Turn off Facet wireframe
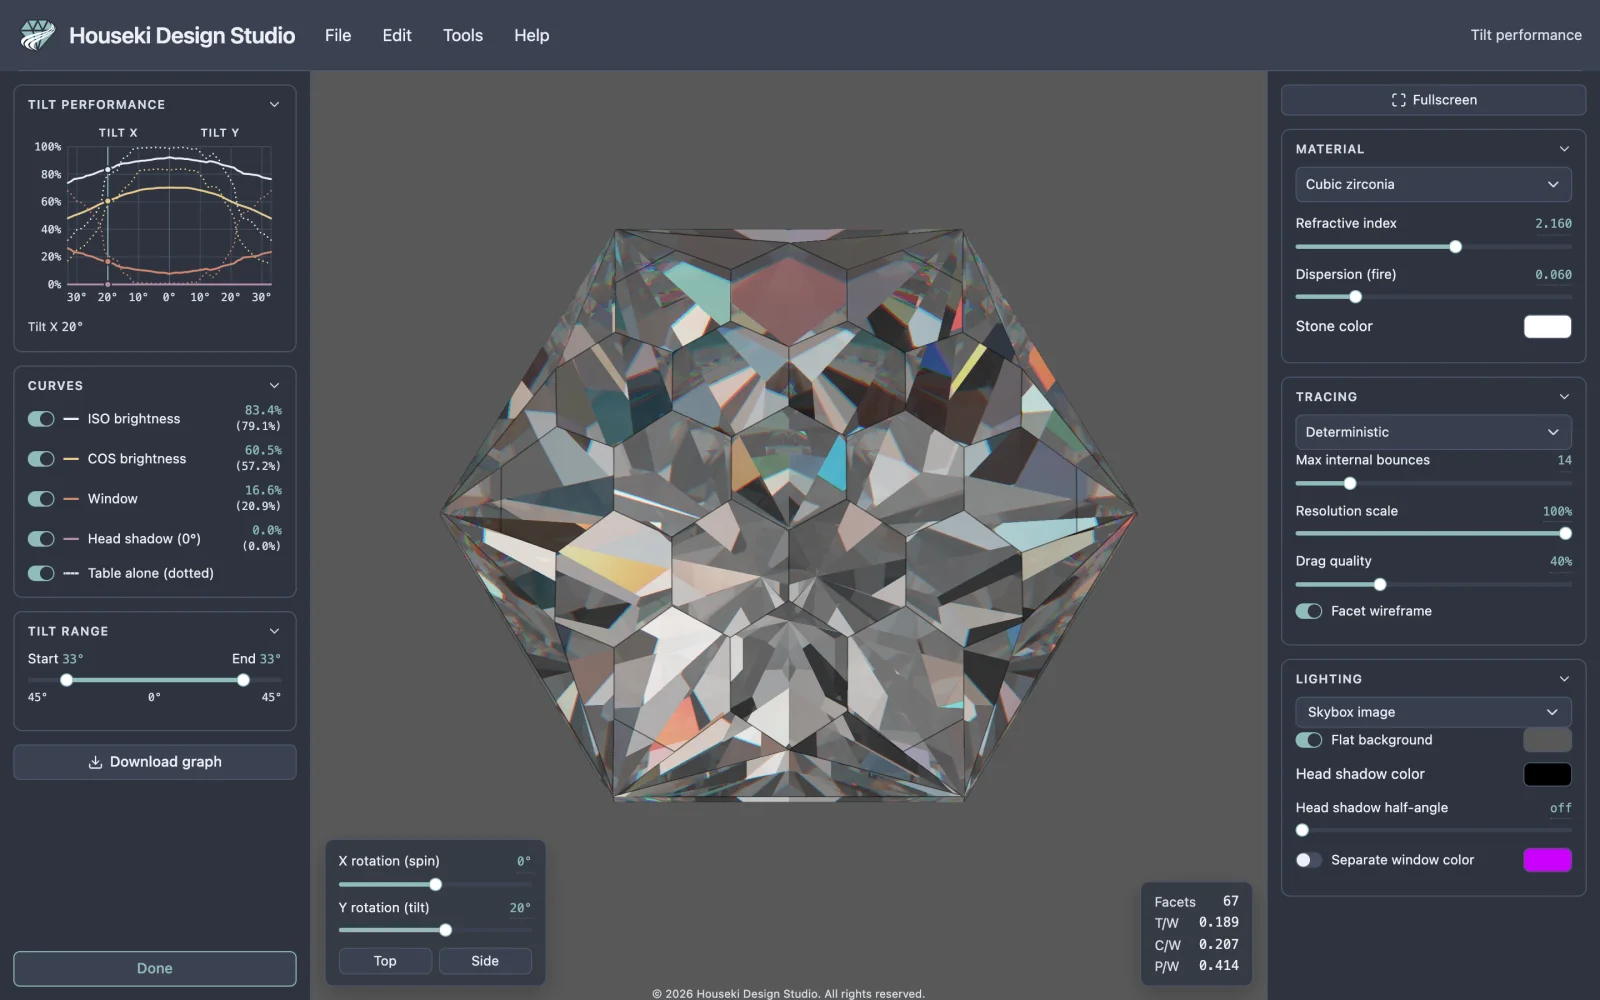The height and width of the screenshot is (1000, 1600). coord(1309,611)
